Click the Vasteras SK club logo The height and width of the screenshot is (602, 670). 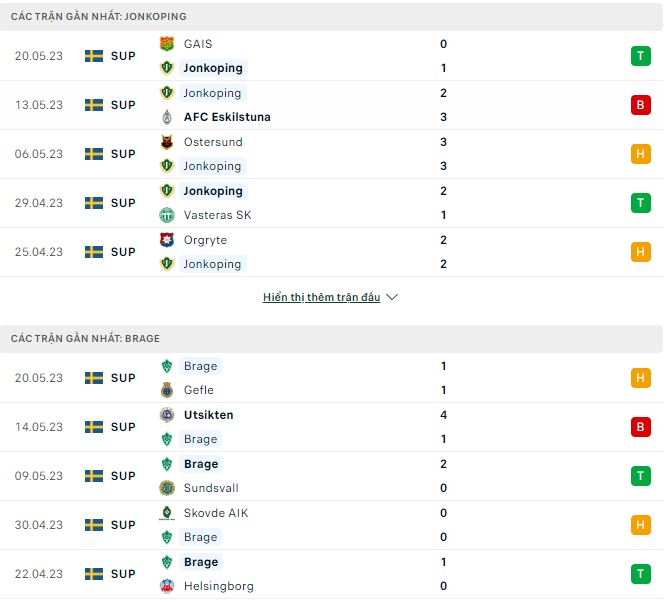(x=167, y=215)
